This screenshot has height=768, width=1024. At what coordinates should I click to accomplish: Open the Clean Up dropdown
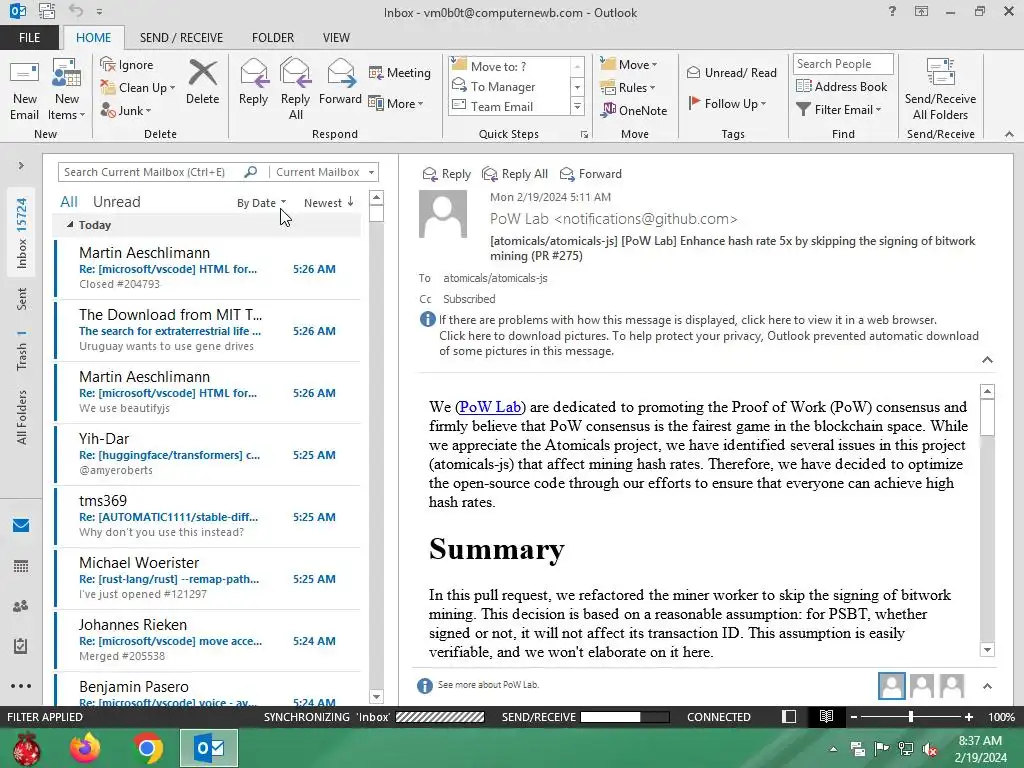[138, 88]
